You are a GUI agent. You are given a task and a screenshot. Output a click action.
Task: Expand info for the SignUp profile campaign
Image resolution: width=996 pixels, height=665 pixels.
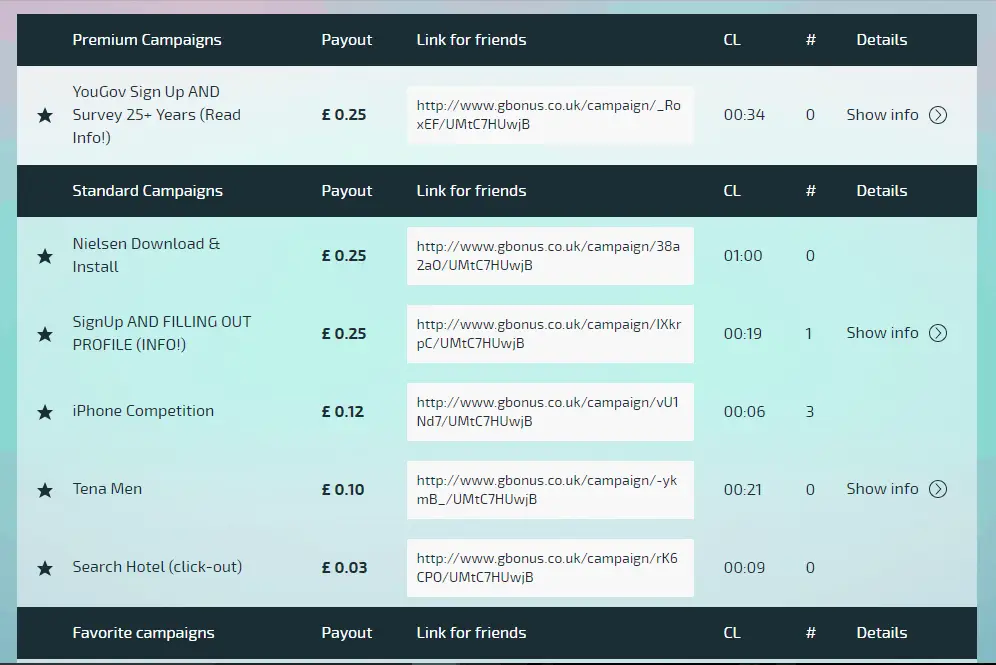point(883,332)
